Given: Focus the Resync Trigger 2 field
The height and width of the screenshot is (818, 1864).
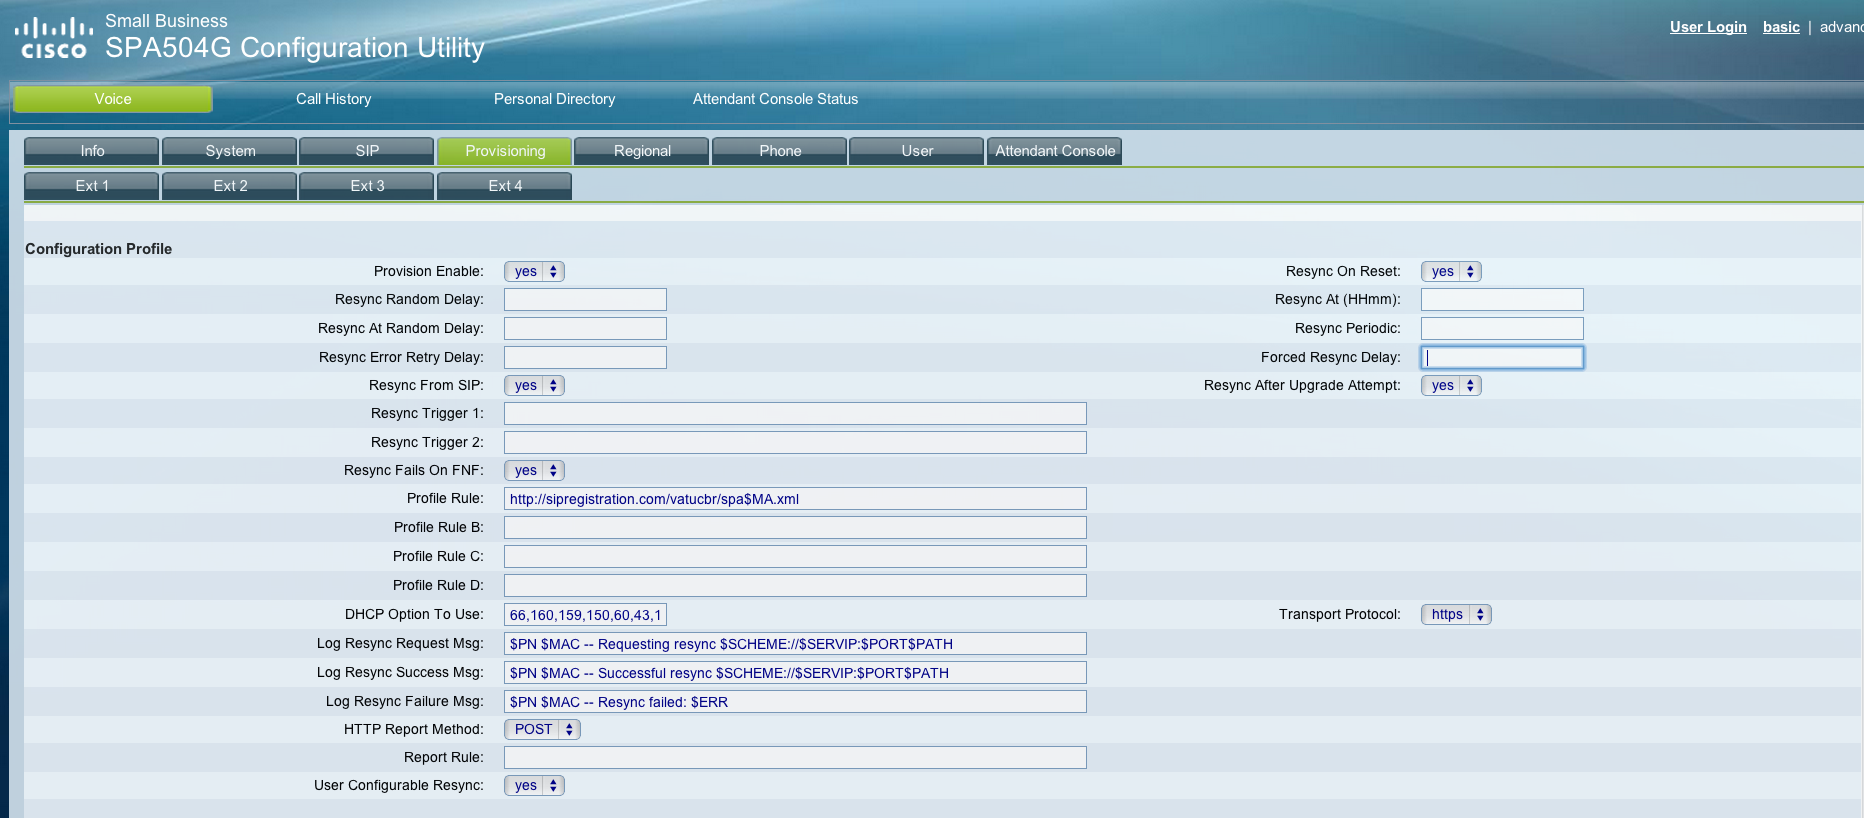Looking at the screenshot, I should (795, 442).
